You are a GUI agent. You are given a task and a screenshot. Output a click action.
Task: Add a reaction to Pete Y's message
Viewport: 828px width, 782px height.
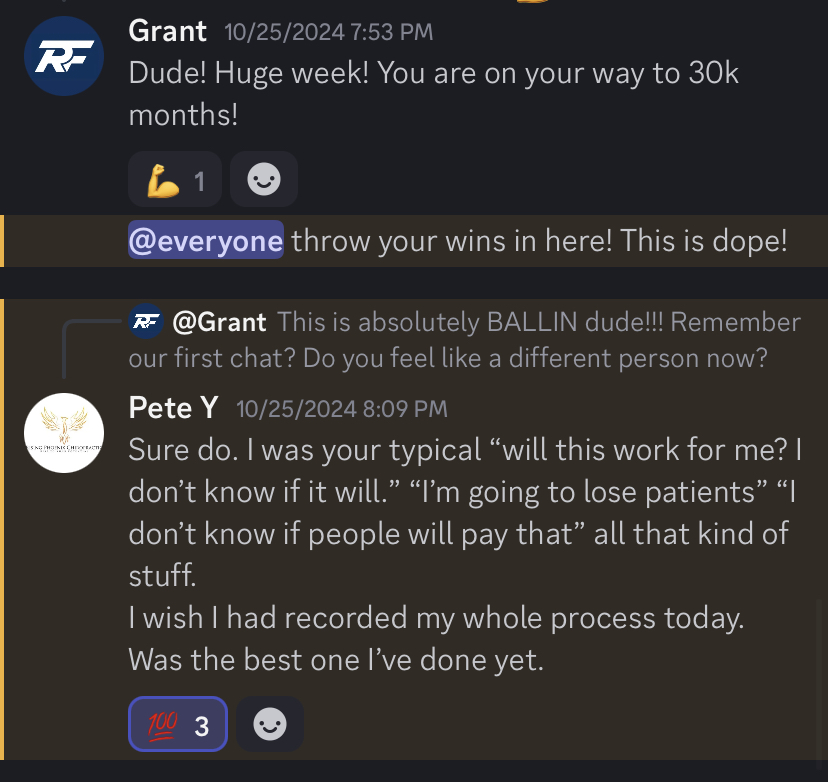point(270,725)
